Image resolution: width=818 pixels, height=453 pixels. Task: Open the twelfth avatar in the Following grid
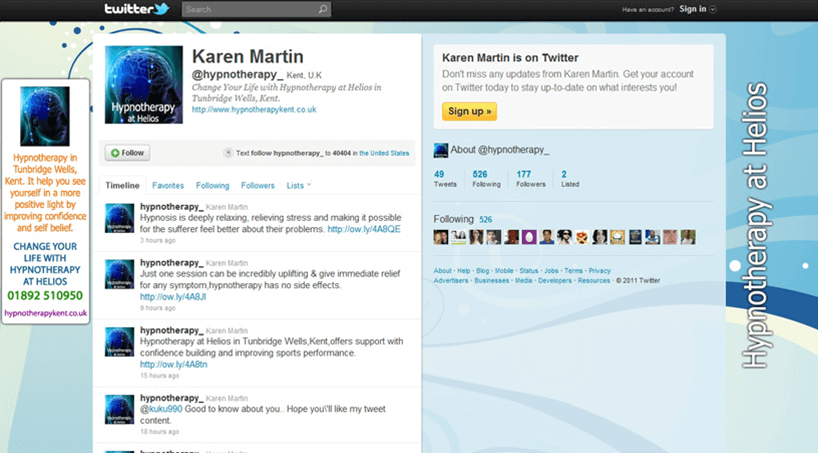coord(635,237)
